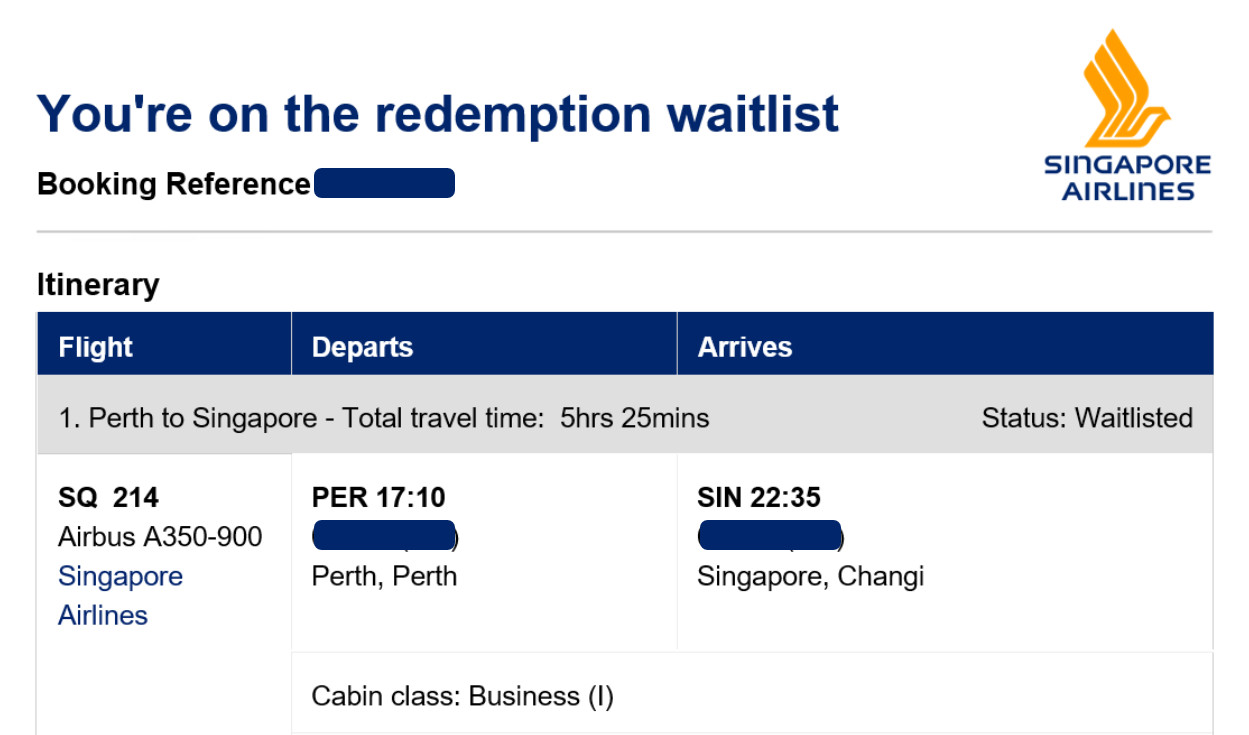This screenshot has height=735, width=1249.
Task: Click the redacted arrival date
Action: click(x=771, y=536)
